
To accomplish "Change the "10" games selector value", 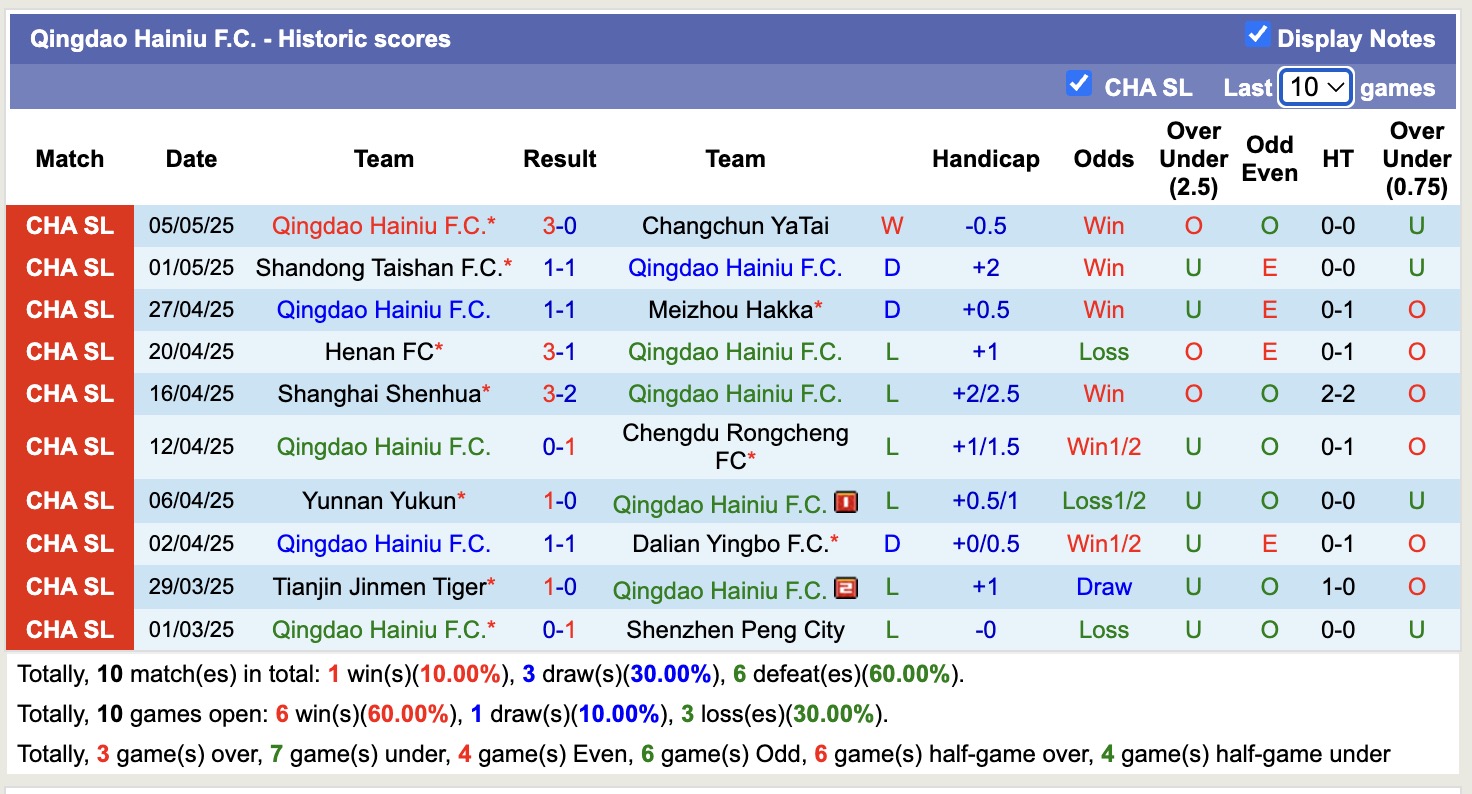I will [x=1315, y=88].
